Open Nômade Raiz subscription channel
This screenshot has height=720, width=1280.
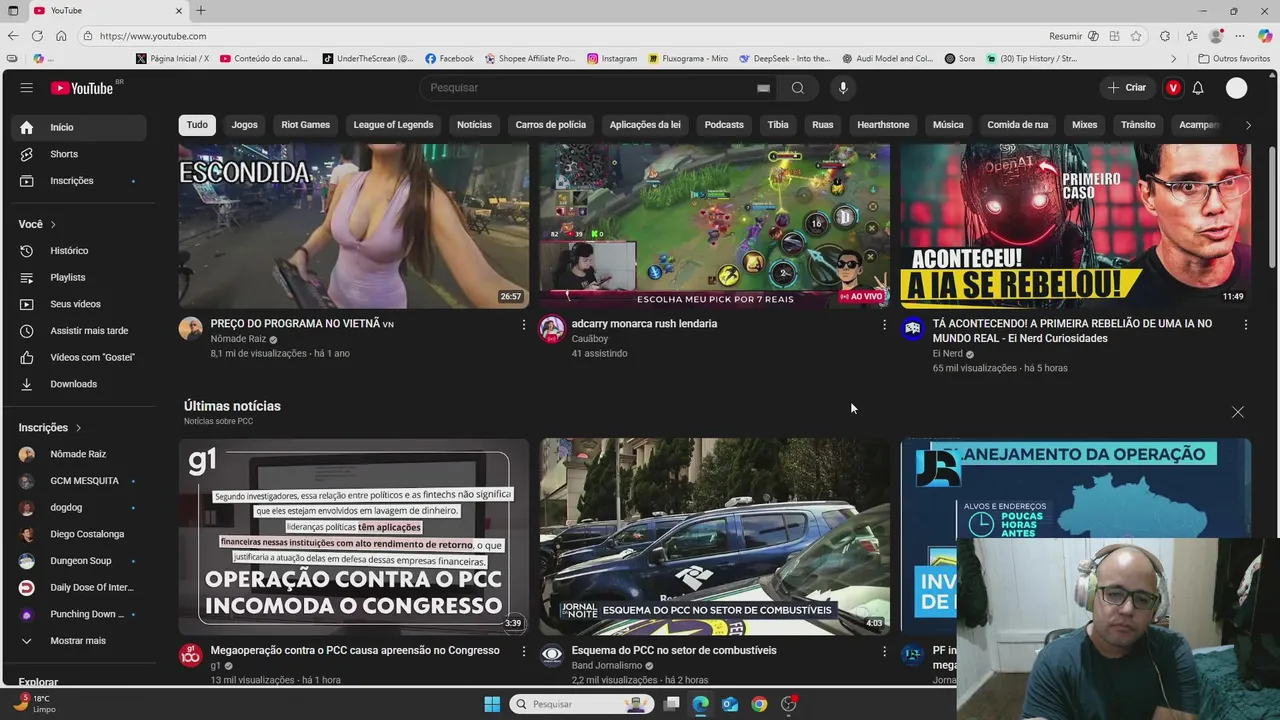[79, 454]
